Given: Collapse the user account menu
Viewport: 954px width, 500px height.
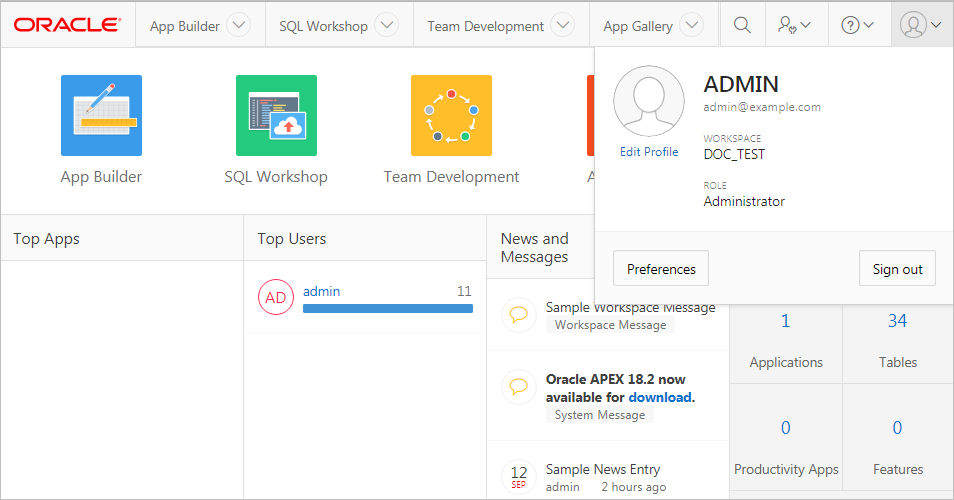Looking at the screenshot, I should coord(920,25).
